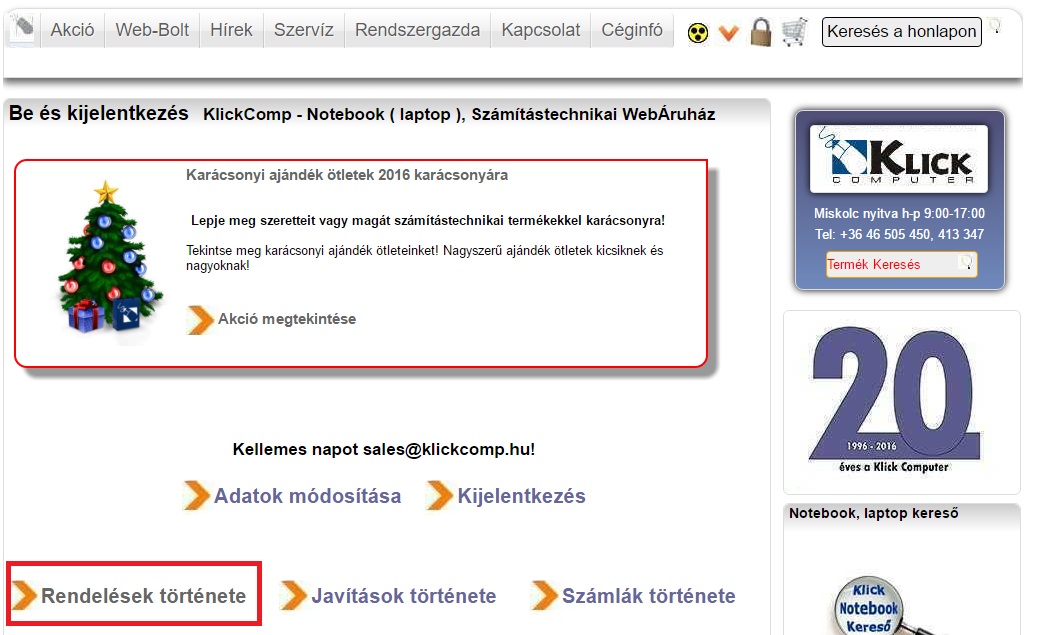The width and height of the screenshot is (1039, 635).
Task: Click the orange arrow beside Kijelentkezés
Action: point(439,496)
